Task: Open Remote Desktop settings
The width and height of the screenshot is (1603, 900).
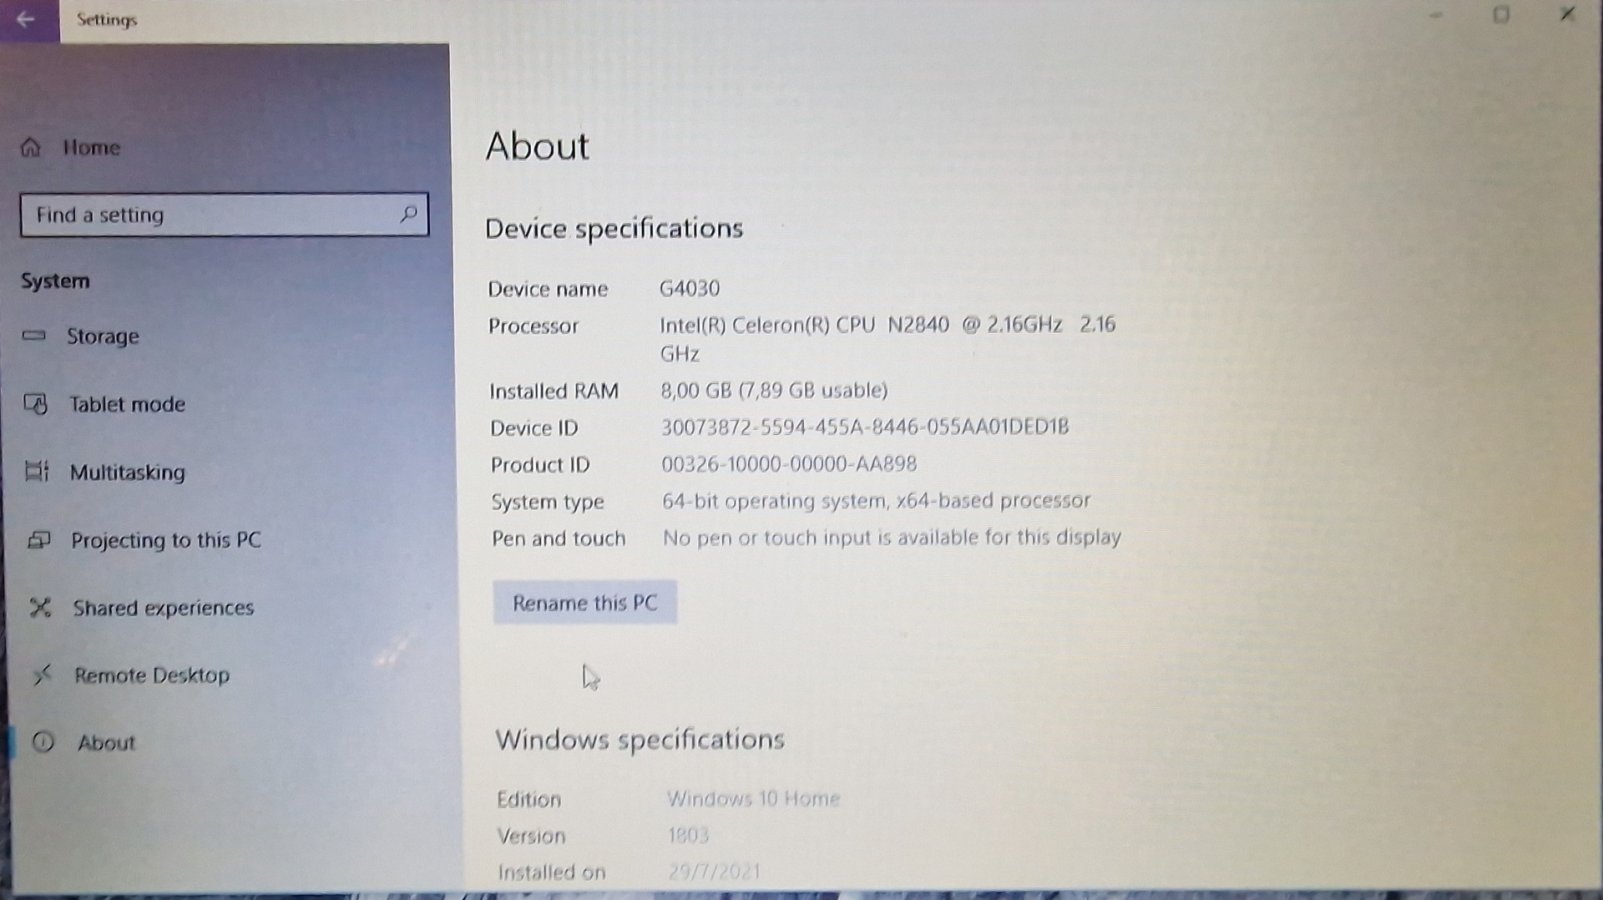Action: (x=152, y=675)
